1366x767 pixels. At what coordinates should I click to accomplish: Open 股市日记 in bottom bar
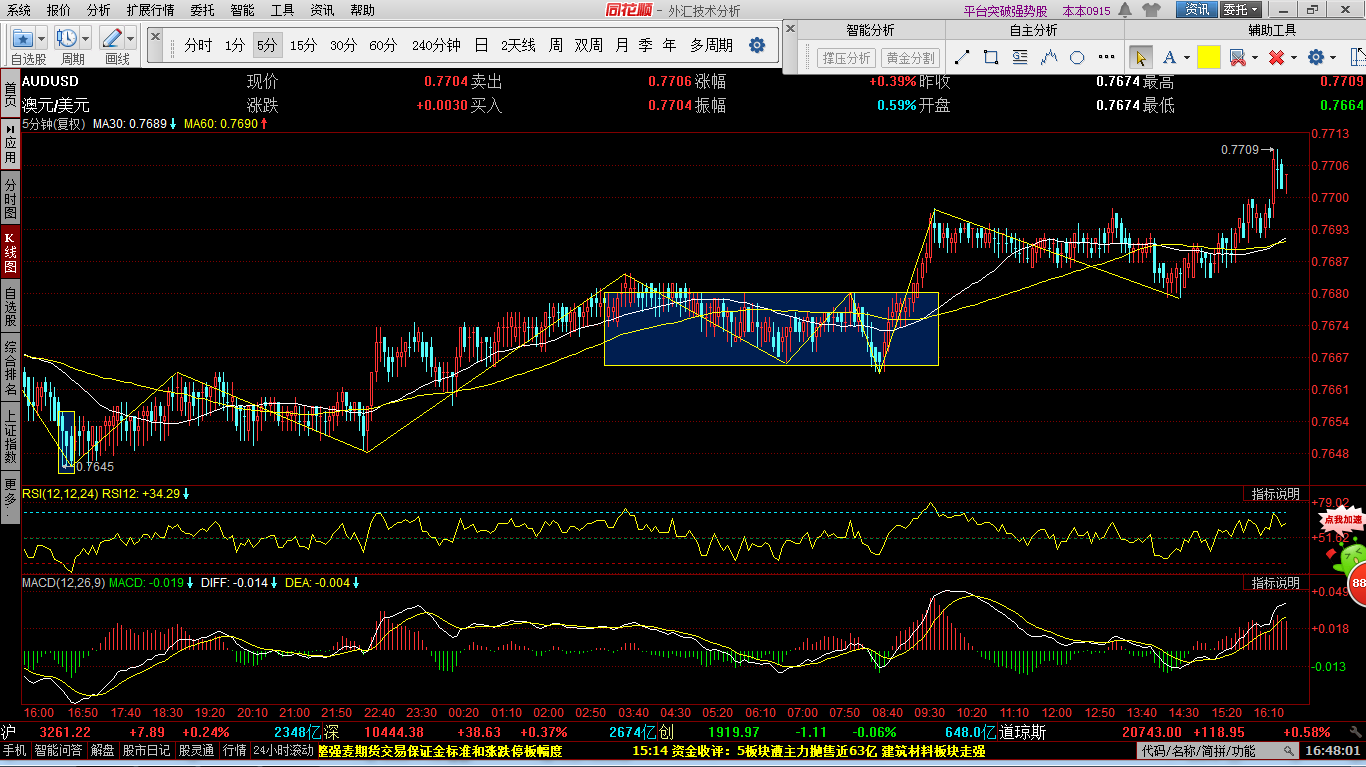pyautogui.click(x=146, y=751)
